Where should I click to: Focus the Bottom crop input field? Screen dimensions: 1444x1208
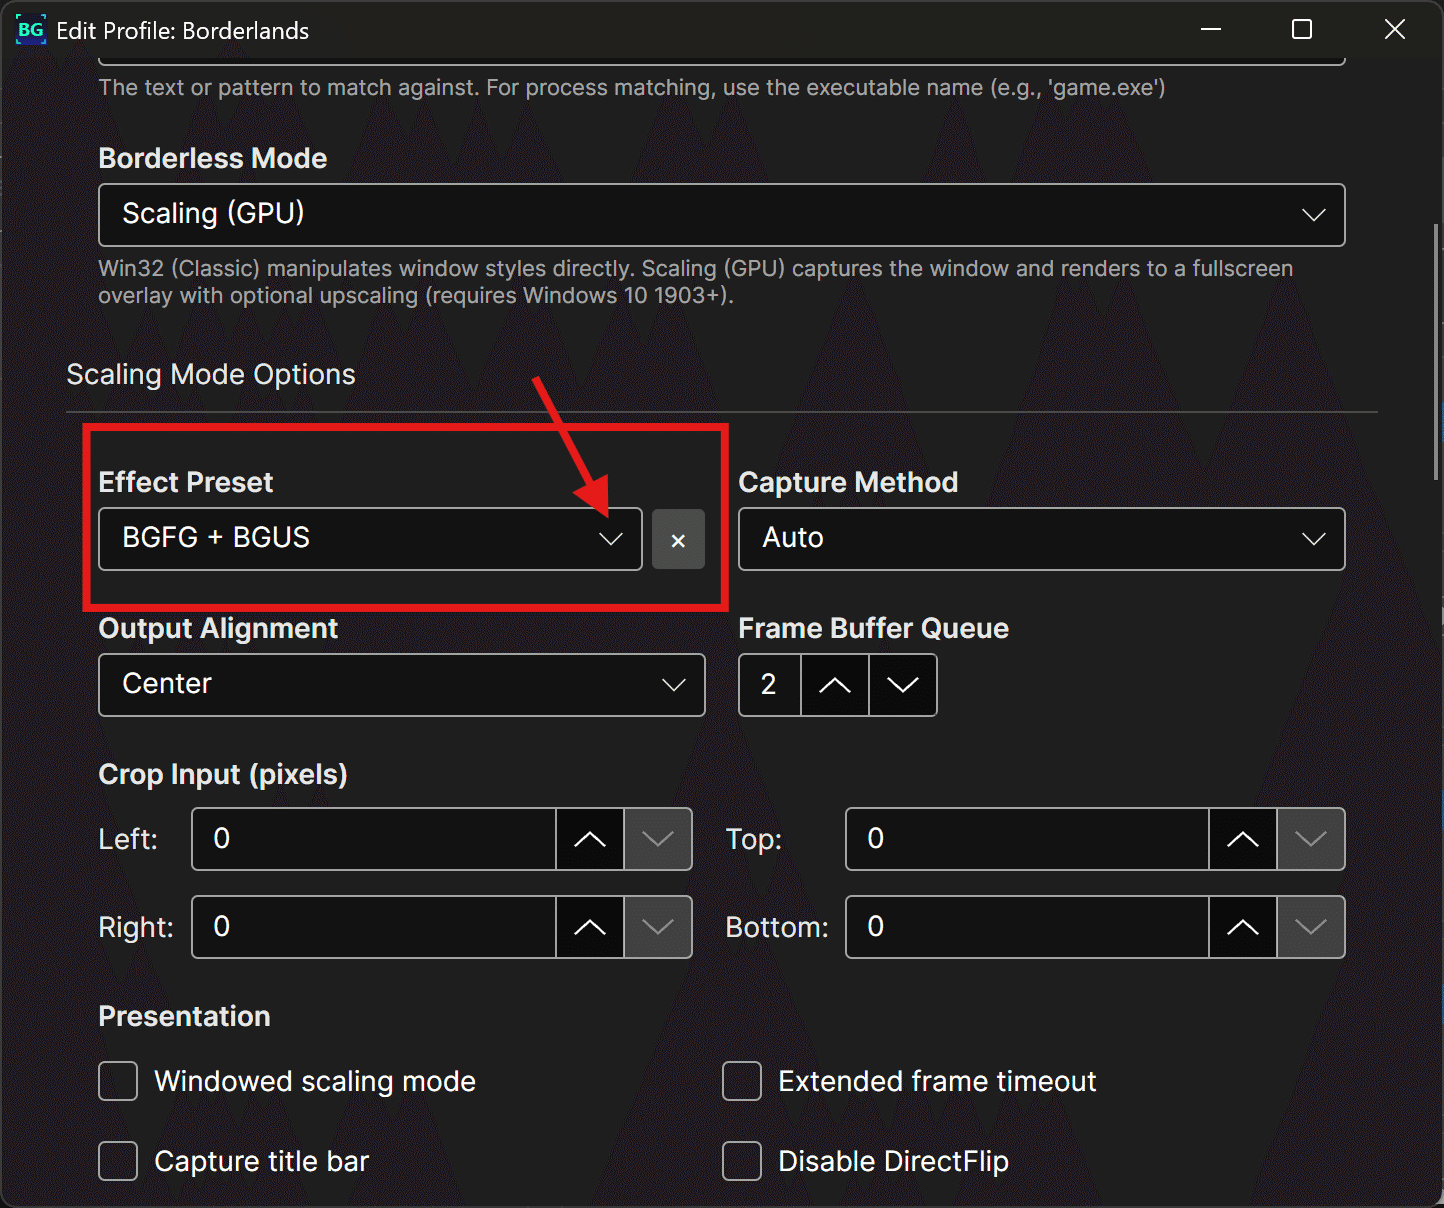[x=1027, y=927]
